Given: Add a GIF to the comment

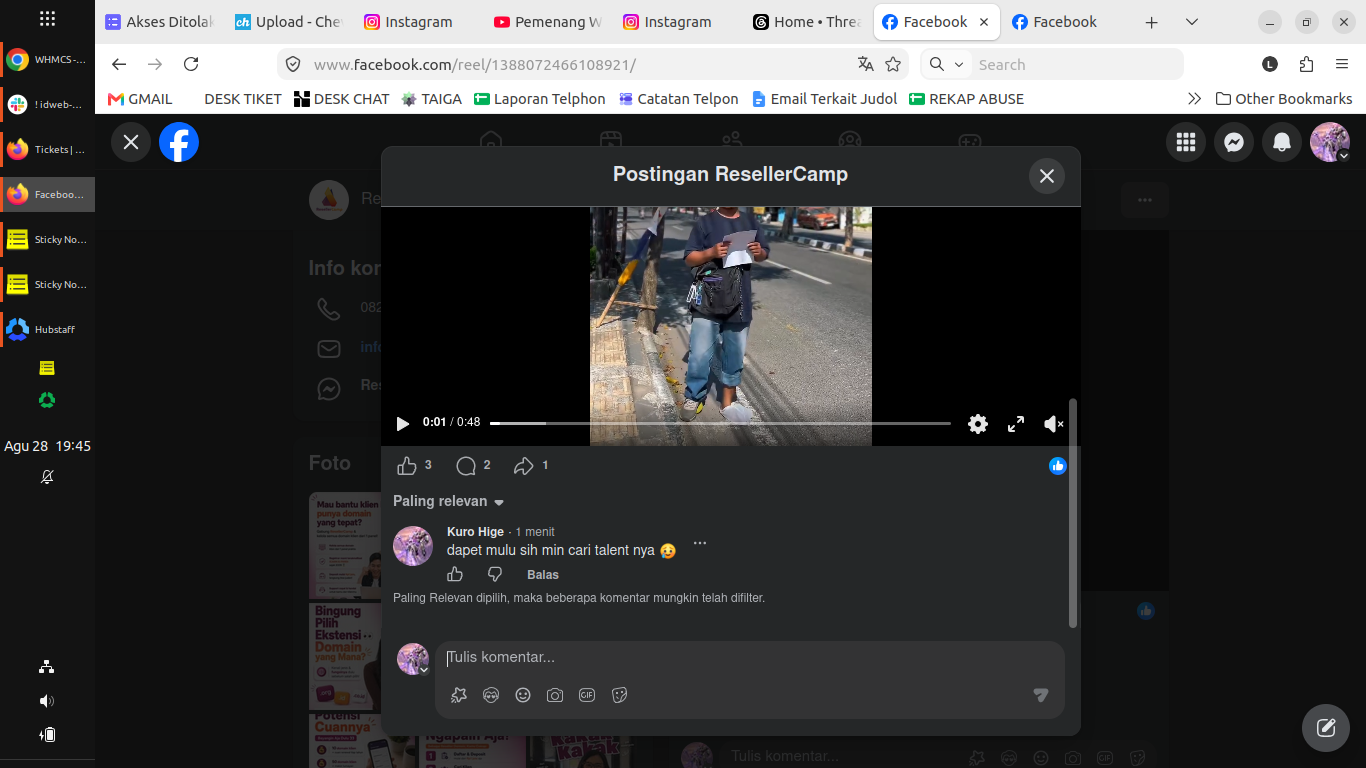Looking at the screenshot, I should coord(587,695).
